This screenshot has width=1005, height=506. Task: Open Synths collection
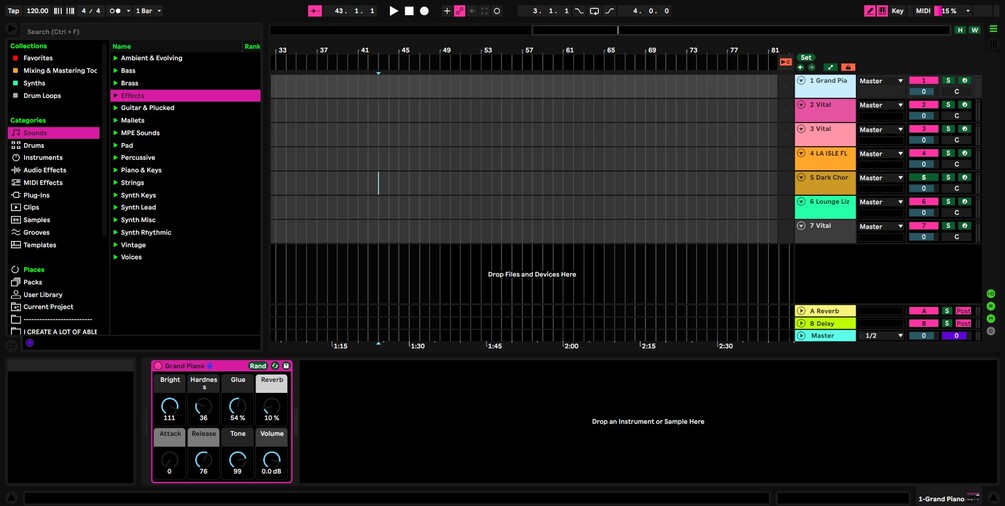click(x=34, y=83)
